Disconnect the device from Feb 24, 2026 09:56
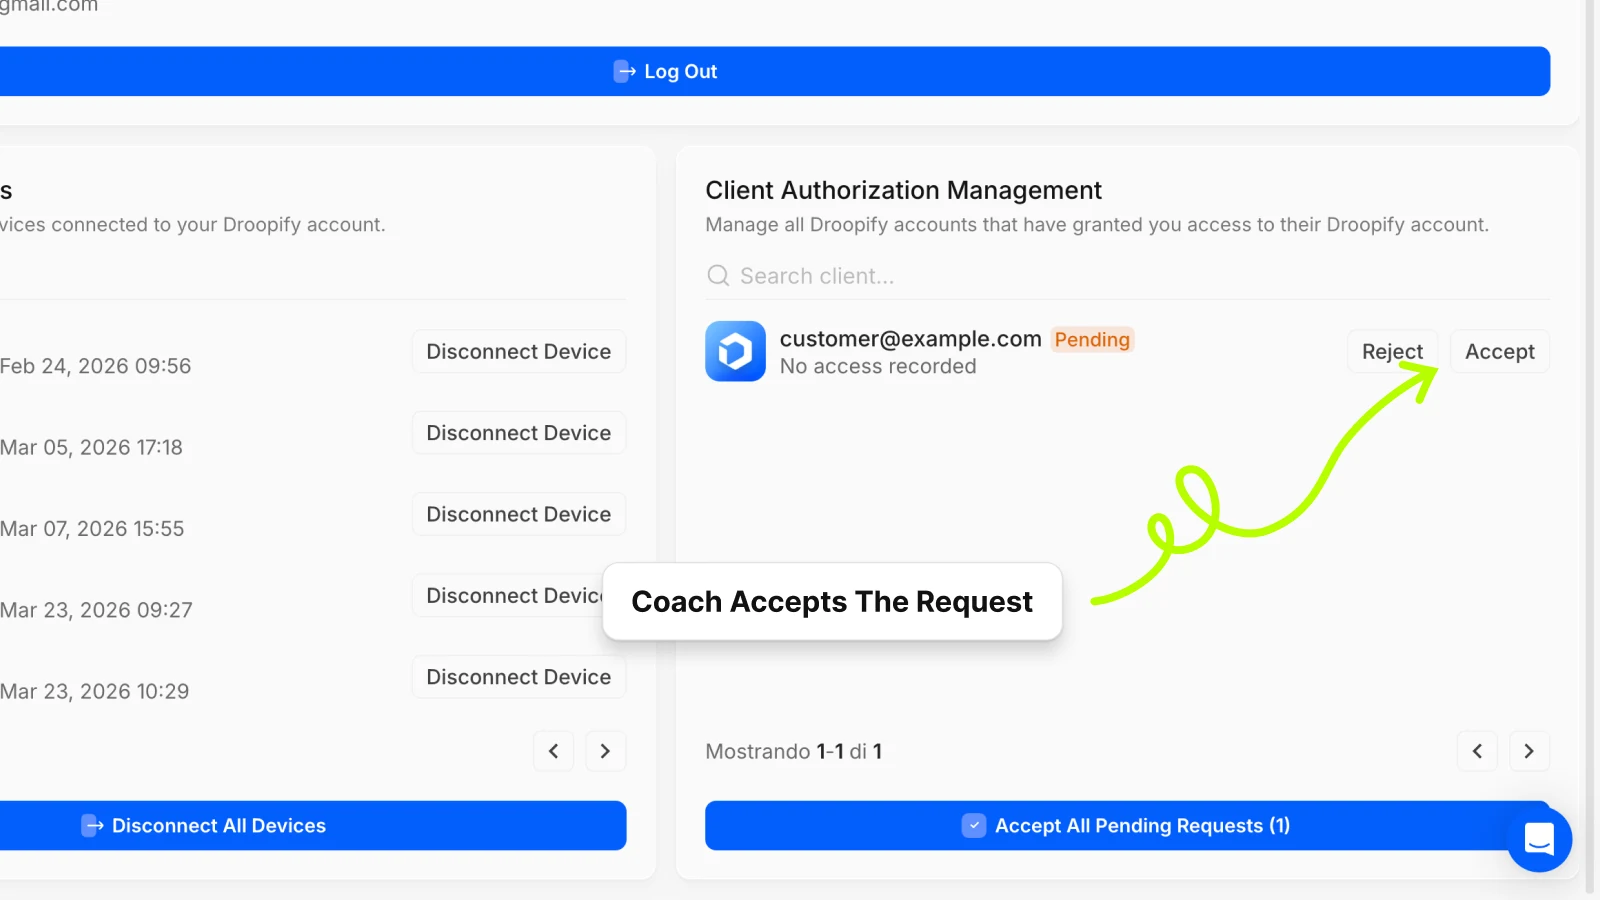1600x900 pixels. point(518,352)
